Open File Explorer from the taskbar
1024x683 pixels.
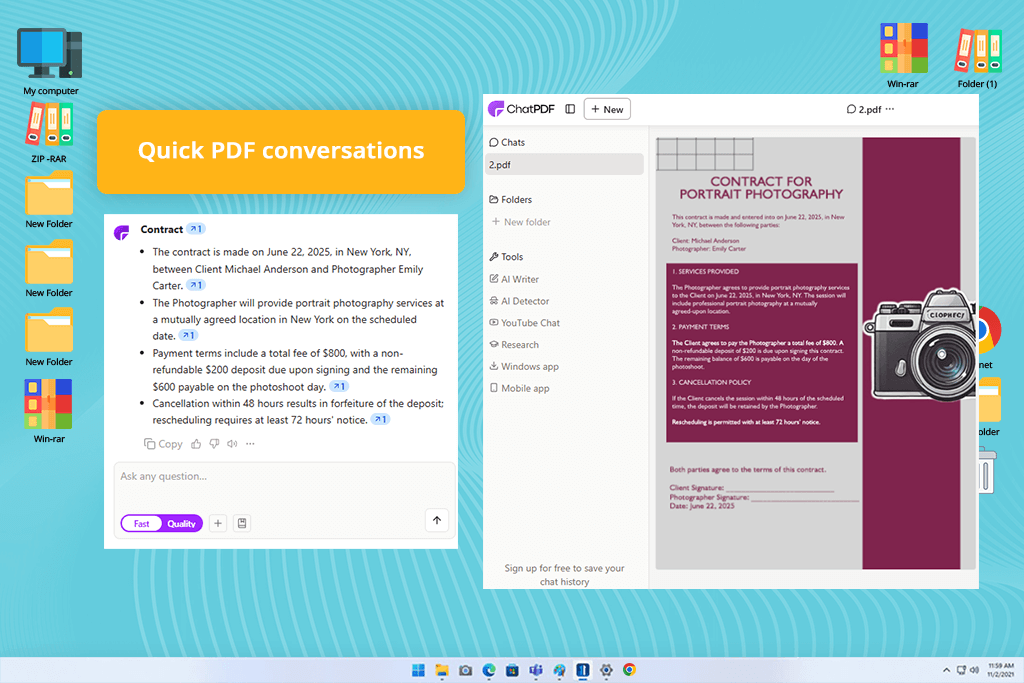tap(442, 670)
